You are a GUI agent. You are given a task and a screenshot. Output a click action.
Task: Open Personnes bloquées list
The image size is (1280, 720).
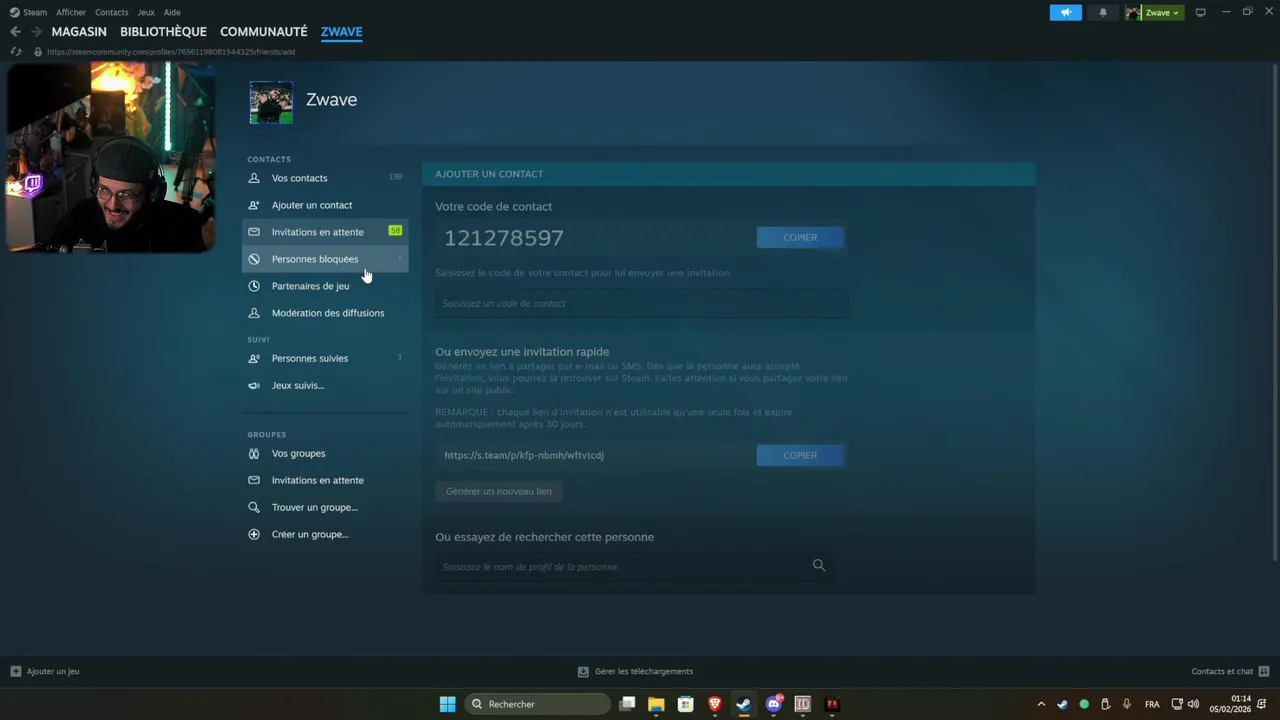tap(325, 259)
